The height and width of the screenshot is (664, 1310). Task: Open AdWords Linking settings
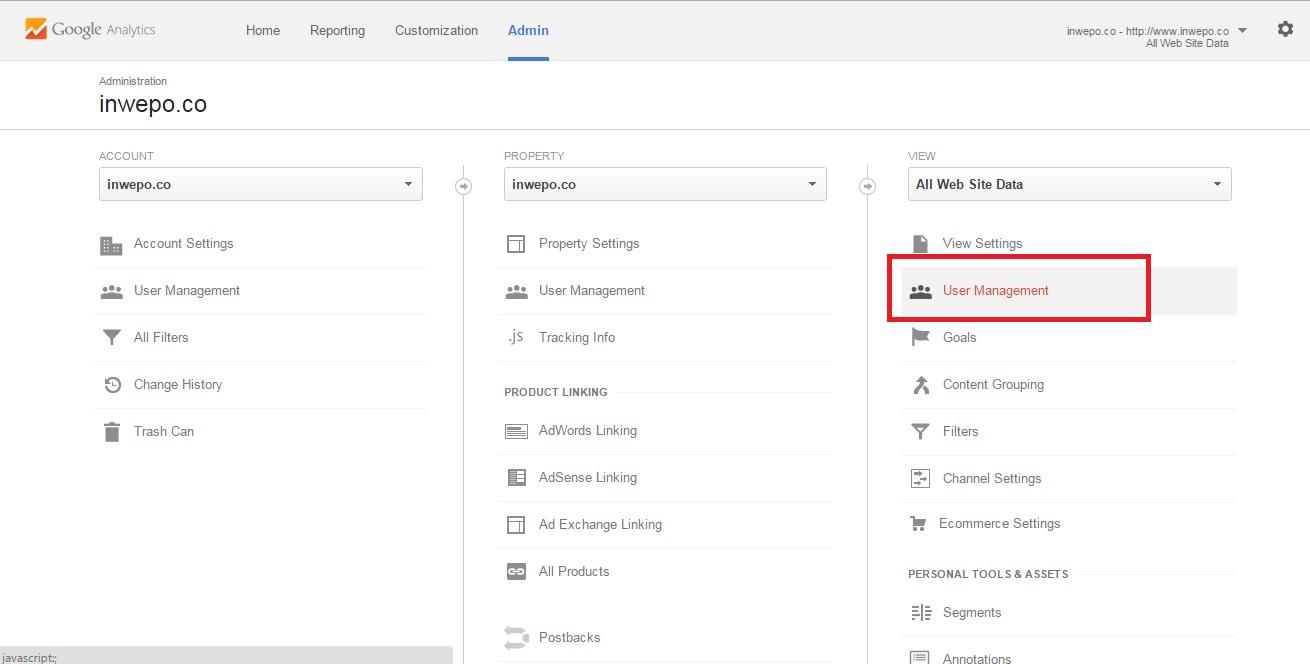[x=587, y=431]
